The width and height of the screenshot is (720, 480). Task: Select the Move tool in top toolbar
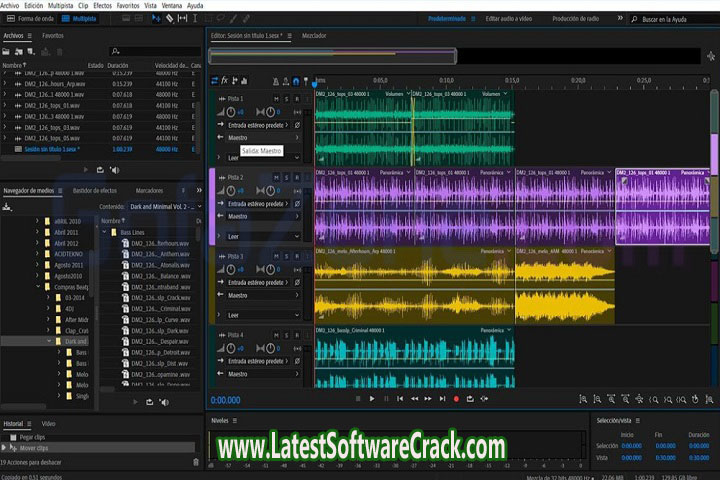click(x=156, y=18)
